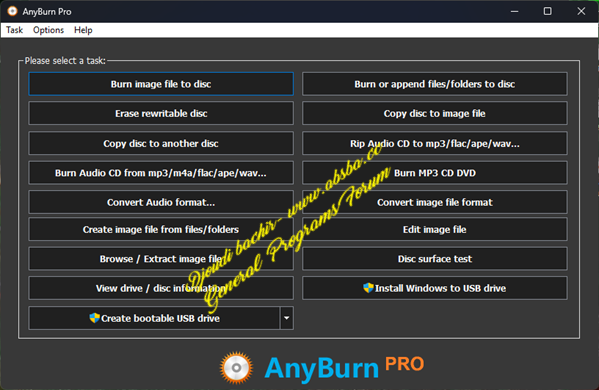Image resolution: width=599 pixels, height=390 pixels.
Task: Maximize the AnyBurn Pro window
Action: [x=547, y=11]
